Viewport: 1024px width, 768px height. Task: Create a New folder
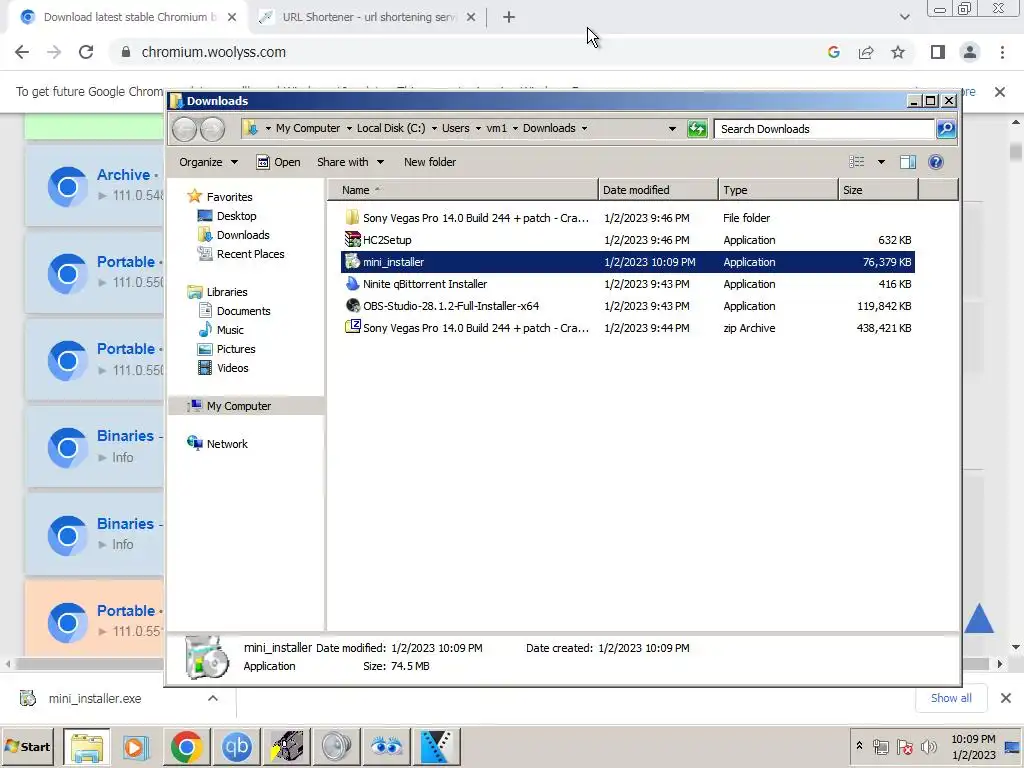pos(430,162)
